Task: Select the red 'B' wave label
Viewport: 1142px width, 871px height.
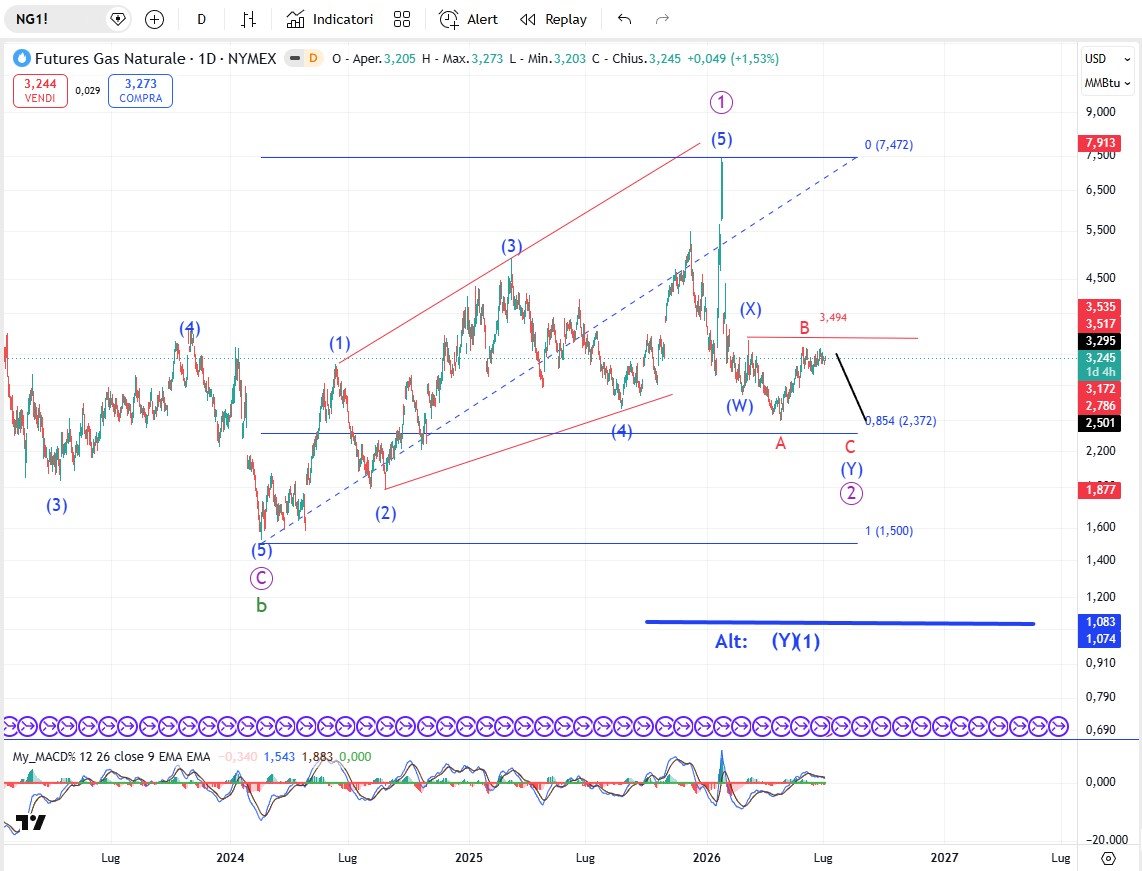Action: point(804,328)
